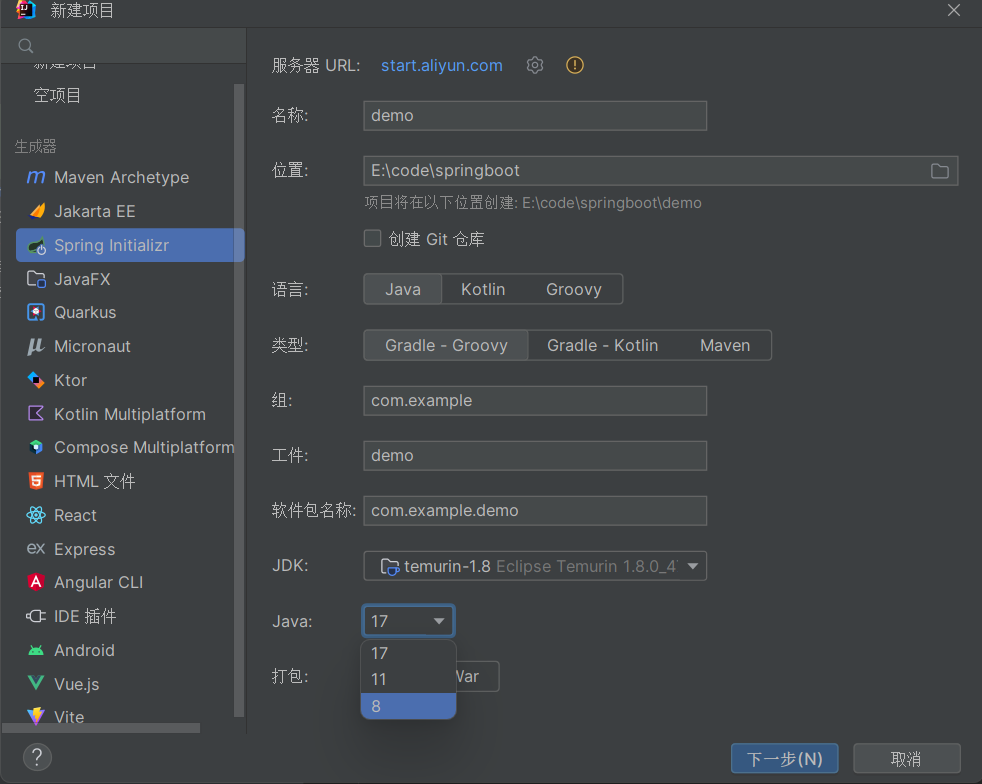Choose Gradle - Kotlin project type
Image resolution: width=982 pixels, height=784 pixels.
602,346
